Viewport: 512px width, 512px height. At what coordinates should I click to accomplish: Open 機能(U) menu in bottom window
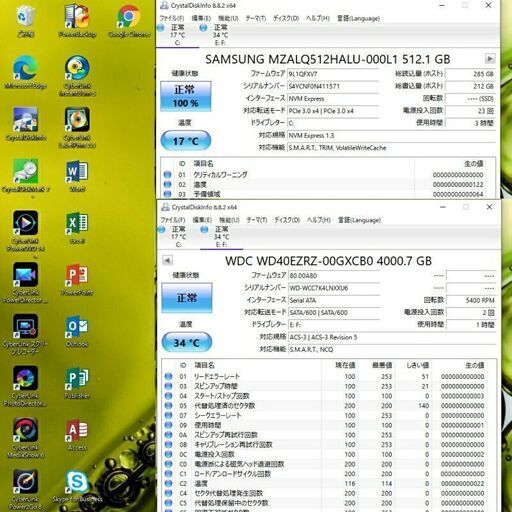pos(229,220)
